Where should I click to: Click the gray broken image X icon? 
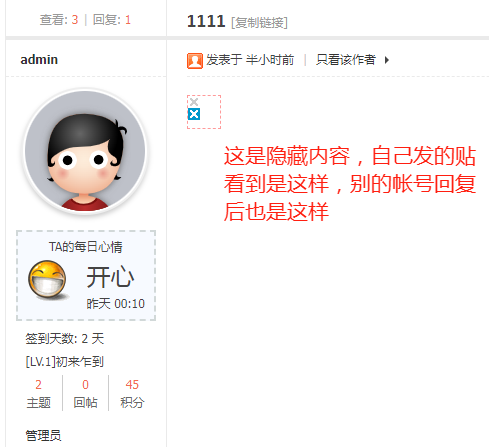pos(194,102)
